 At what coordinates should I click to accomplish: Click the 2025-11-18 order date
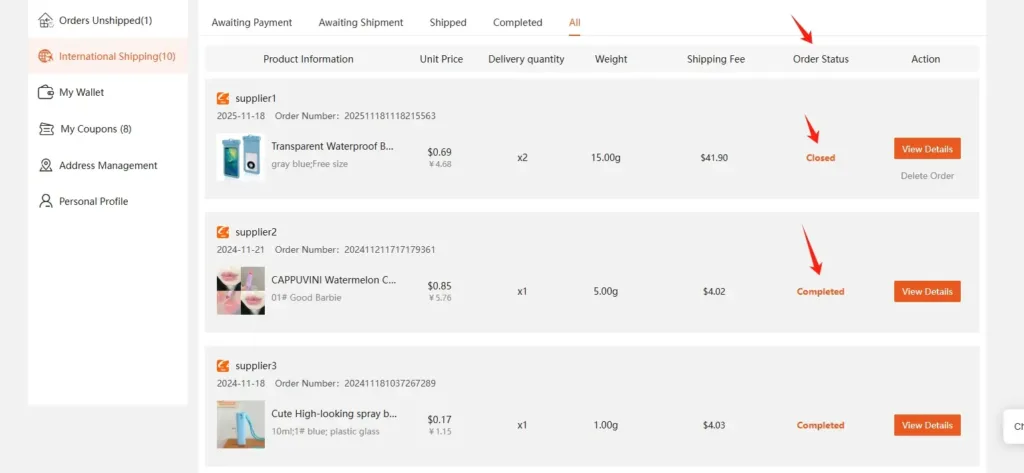pos(241,116)
